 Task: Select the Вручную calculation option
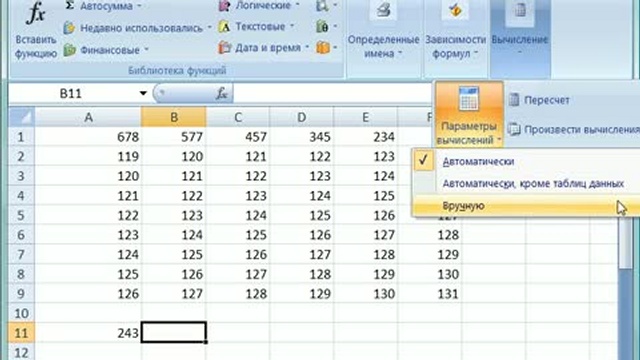pos(463,206)
